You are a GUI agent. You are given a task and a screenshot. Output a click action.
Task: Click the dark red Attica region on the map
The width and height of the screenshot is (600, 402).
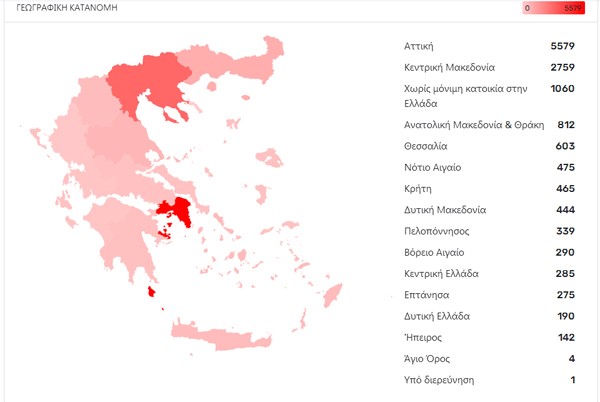pyautogui.click(x=181, y=212)
